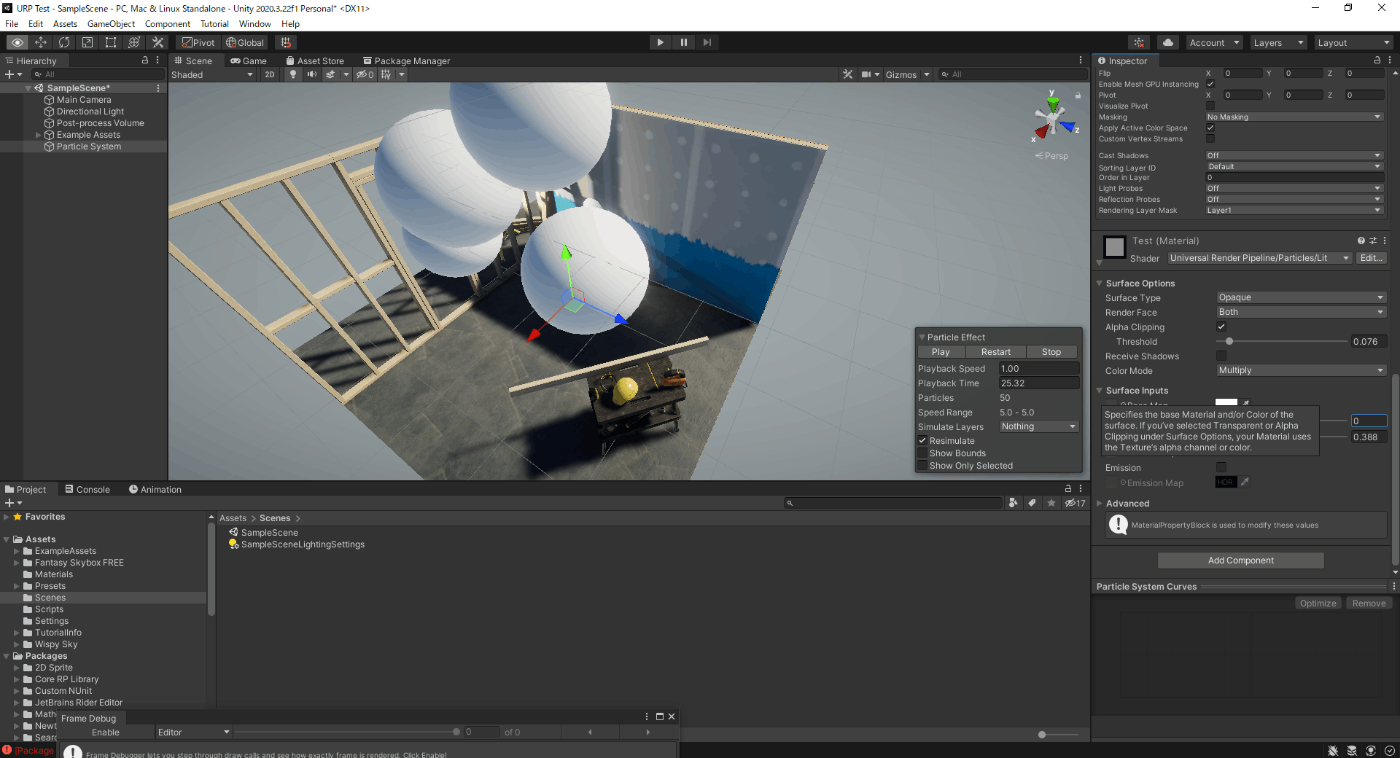Toggle scene lighting bulb icon
The height and width of the screenshot is (758, 1400).
tap(293, 75)
